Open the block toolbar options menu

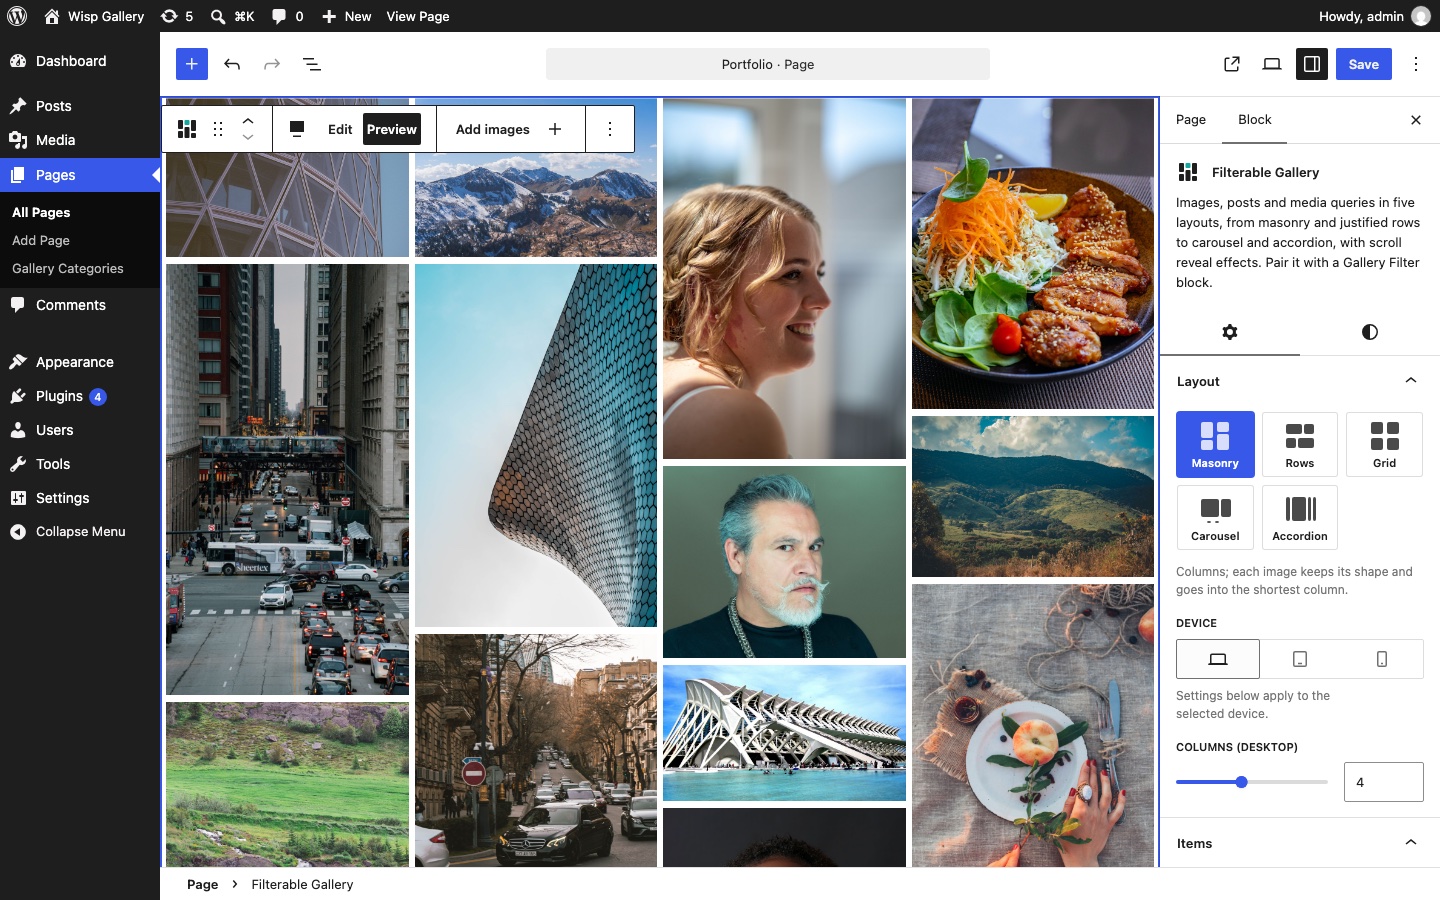coord(610,129)
